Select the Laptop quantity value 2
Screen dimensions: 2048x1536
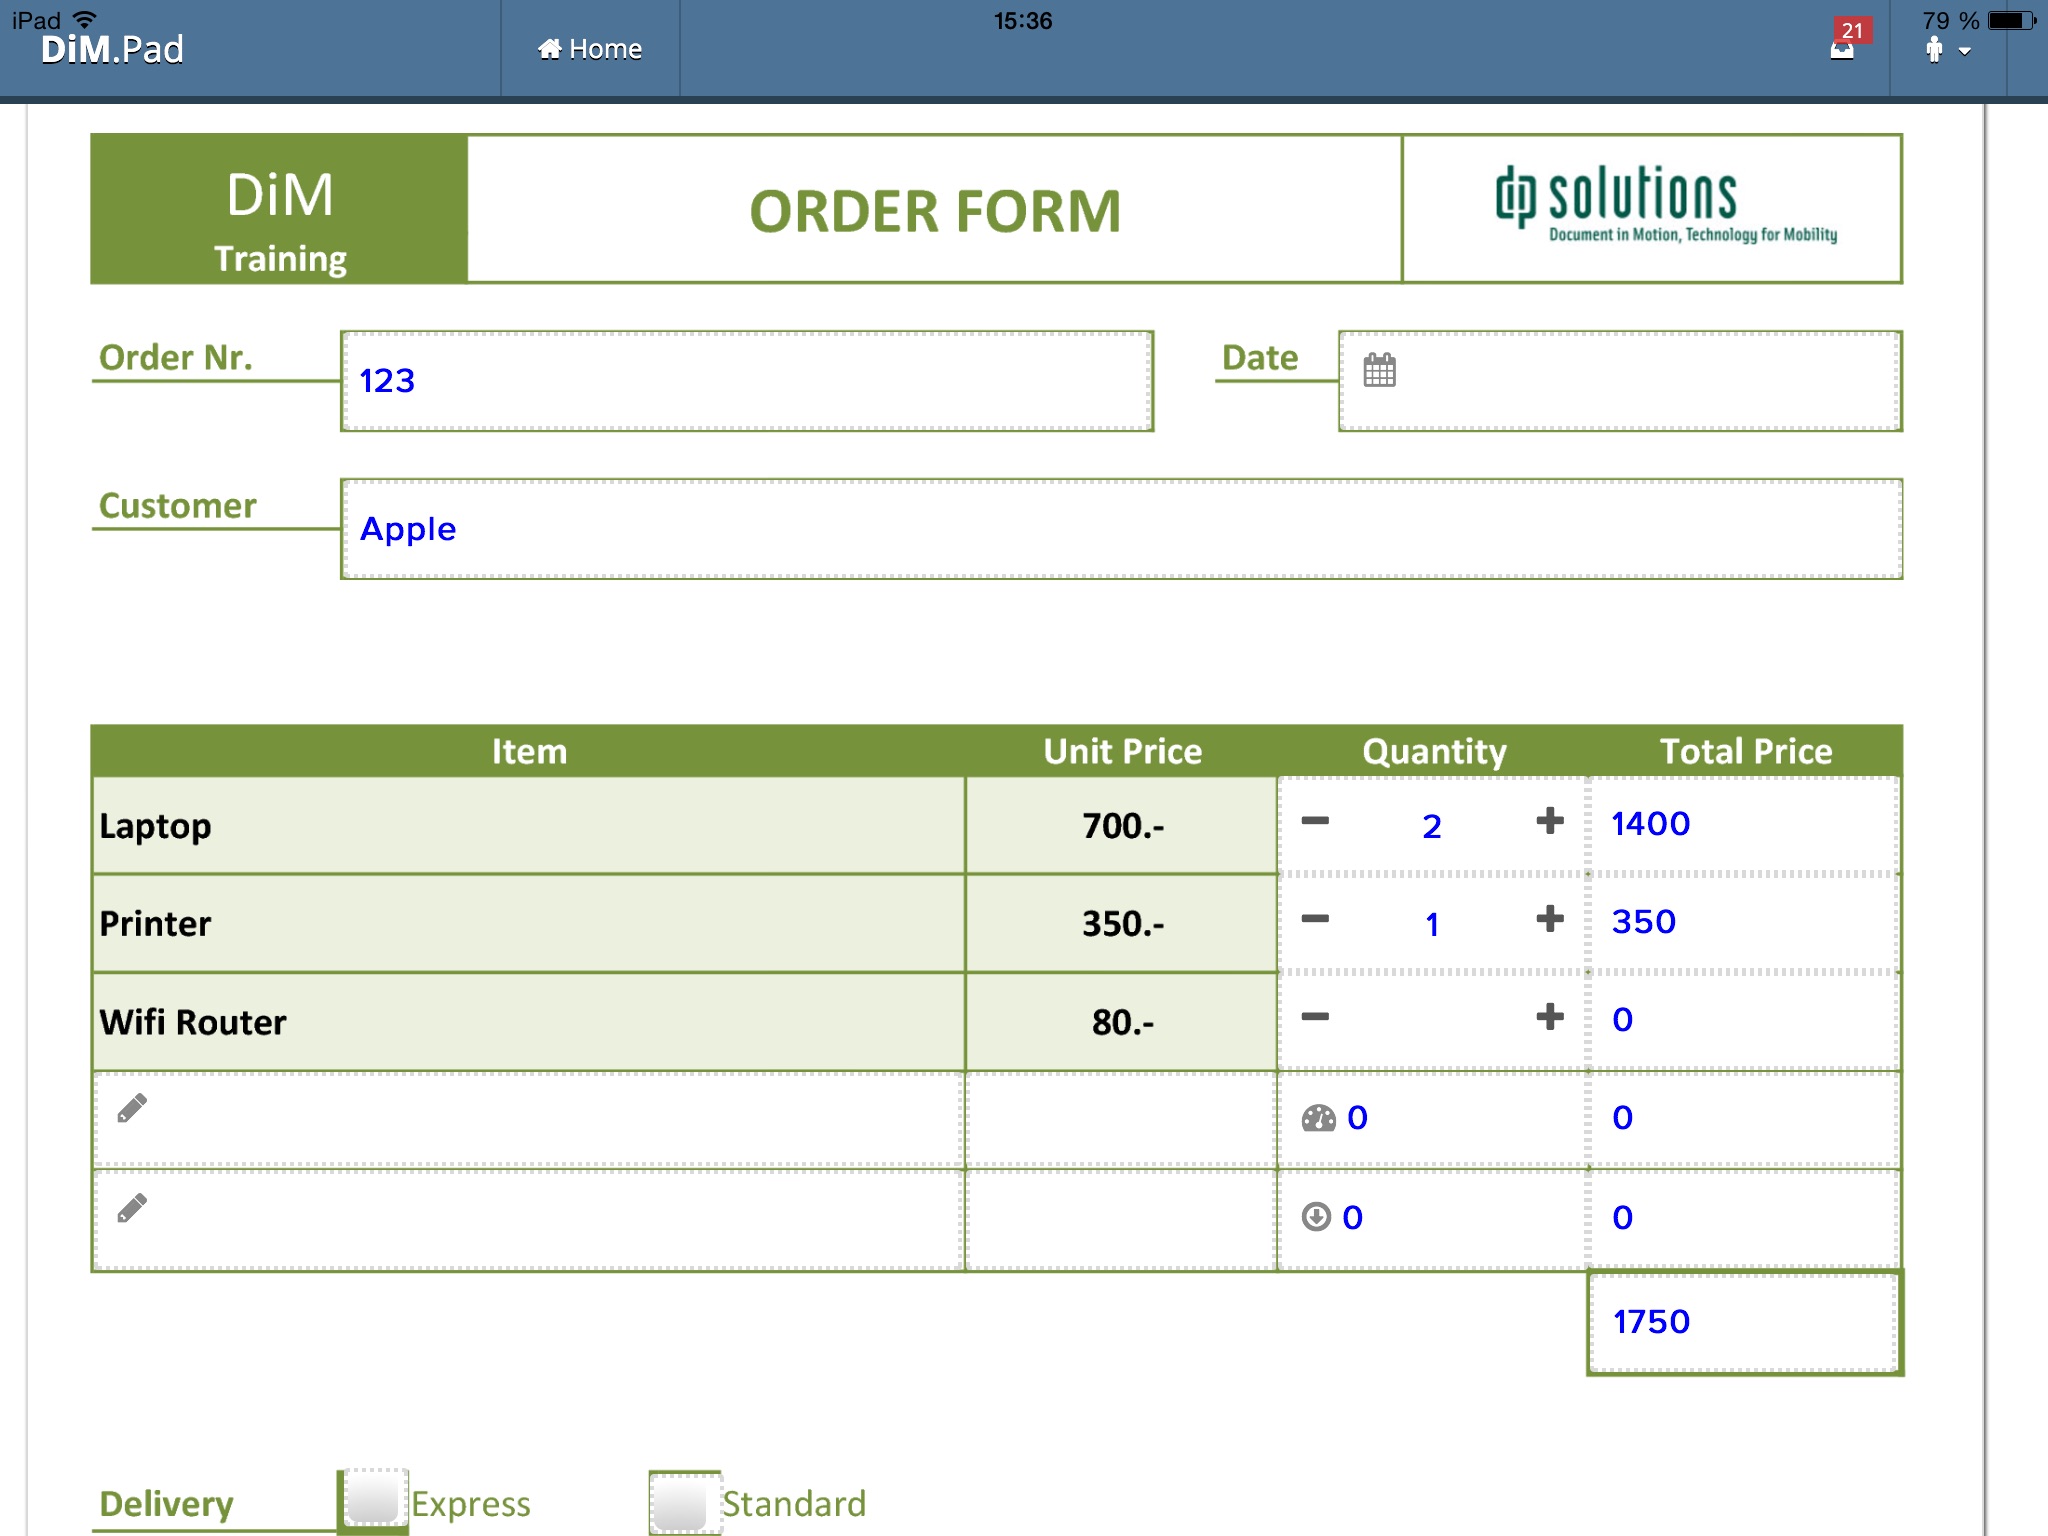tap(1432, 826)
